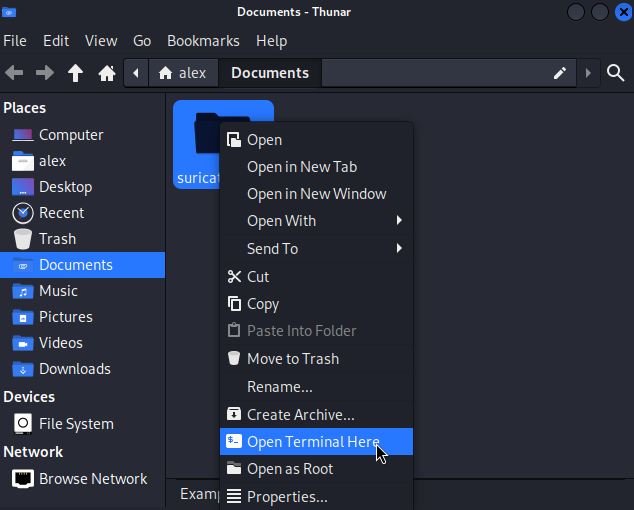
Task: Select the Documents path bar button
Action: [x=270, y=73]
